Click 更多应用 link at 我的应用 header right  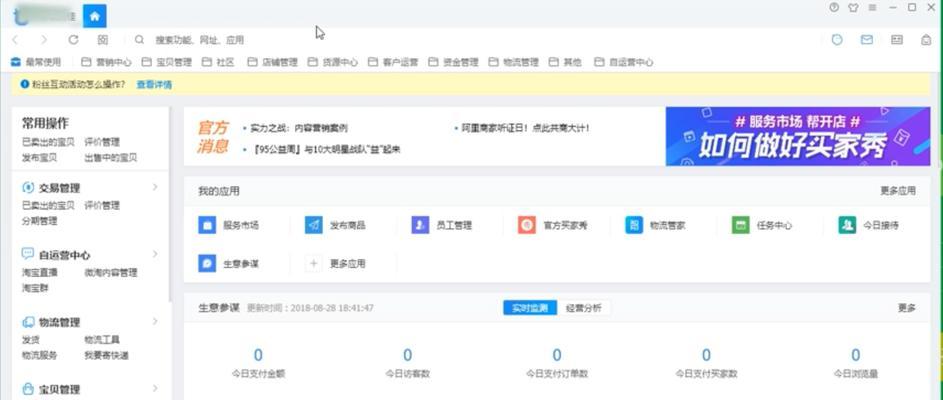click(x=898, y=191)
